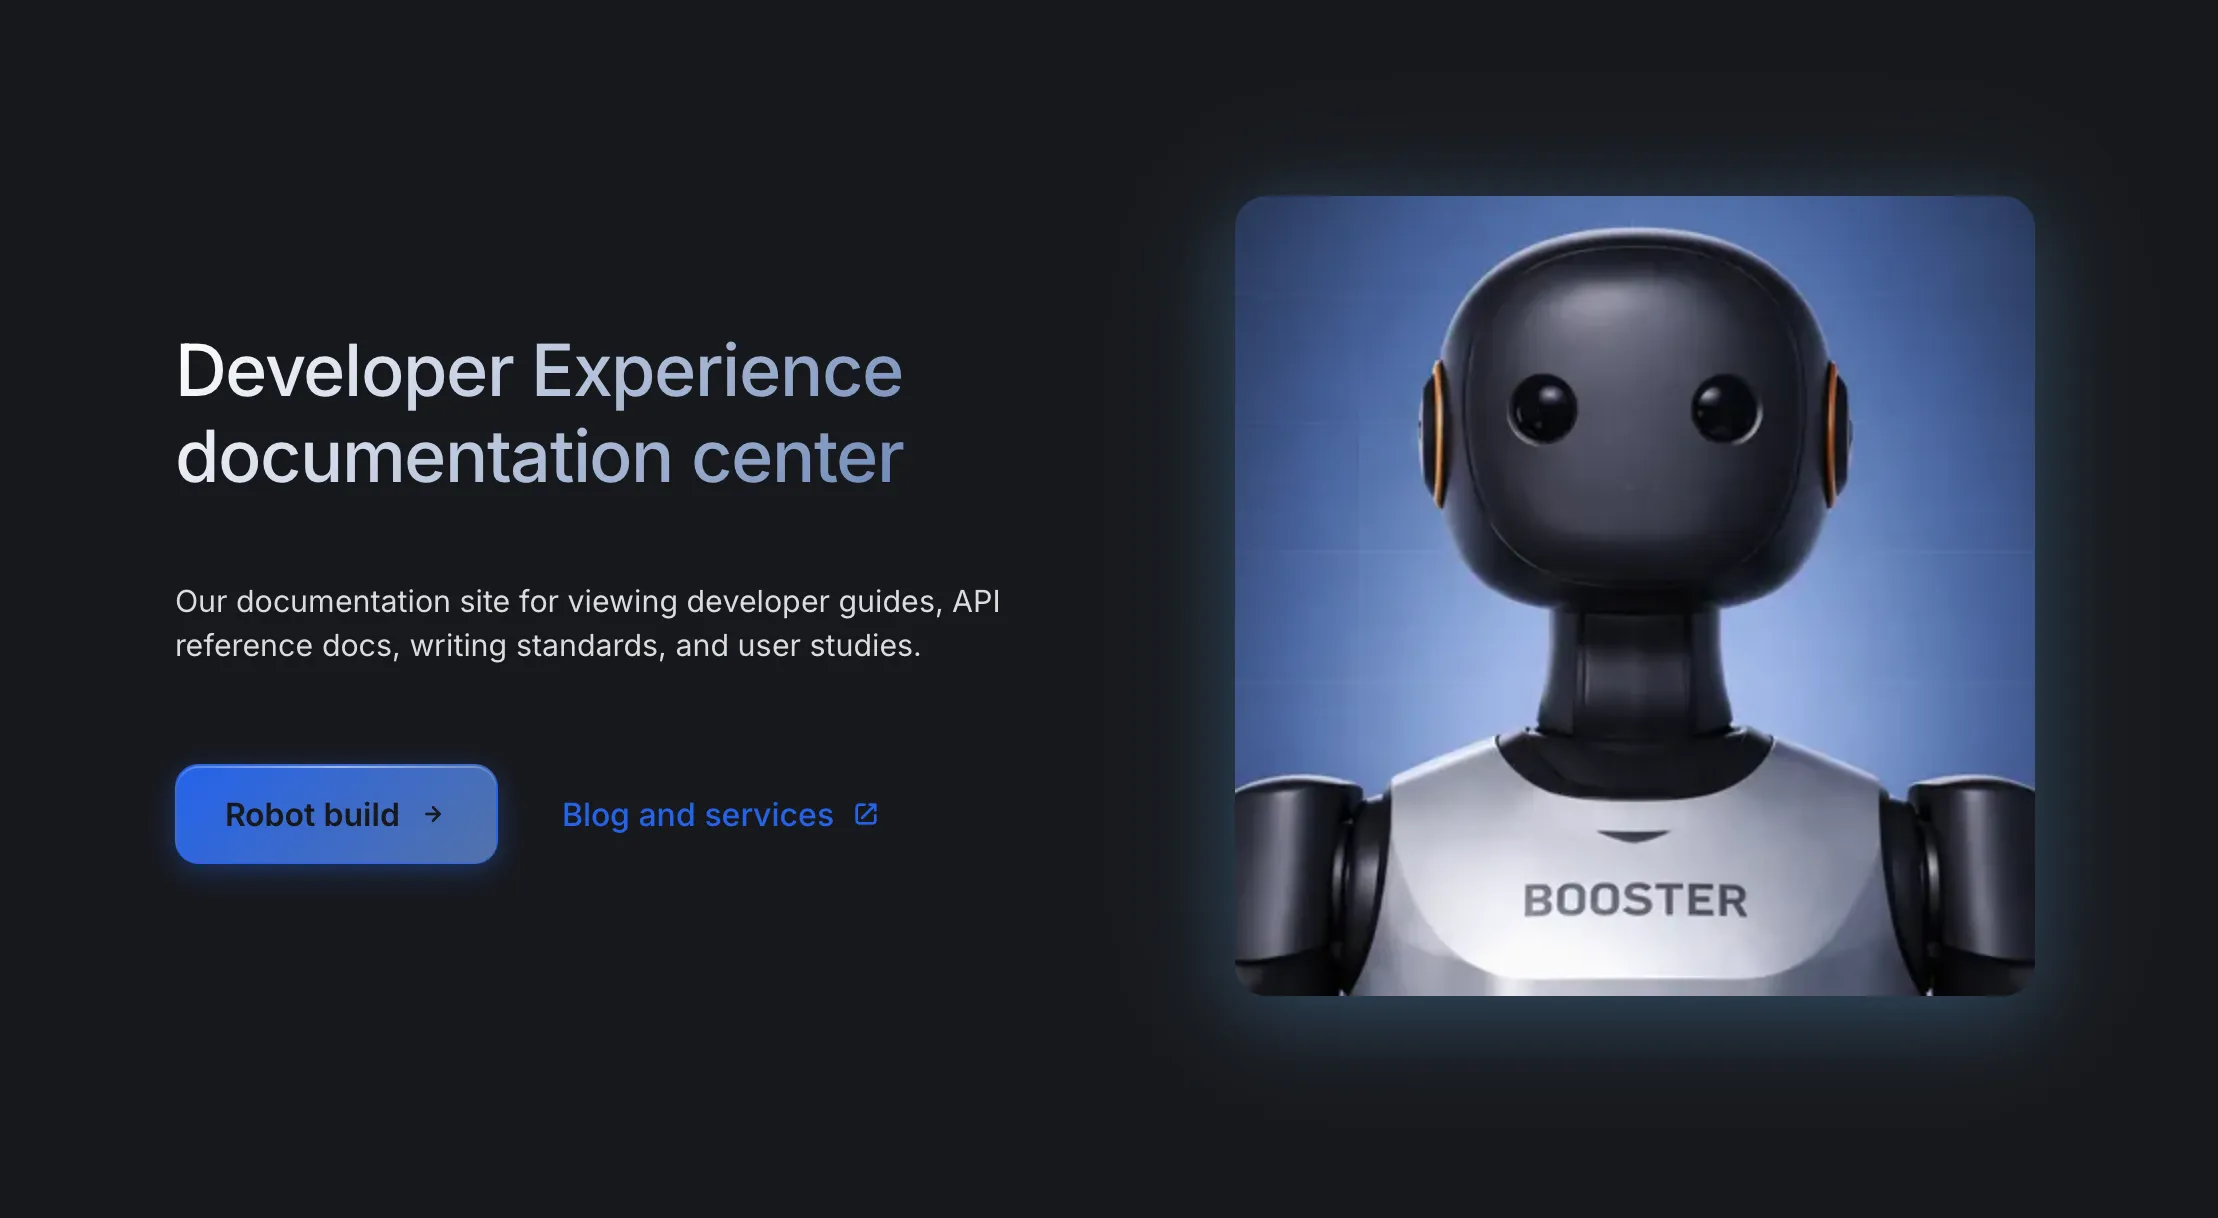Click the external link icon beside Blog and services
Image resolution: width=2218 pixels, height=1218 pixels.
tap(866, 814)
